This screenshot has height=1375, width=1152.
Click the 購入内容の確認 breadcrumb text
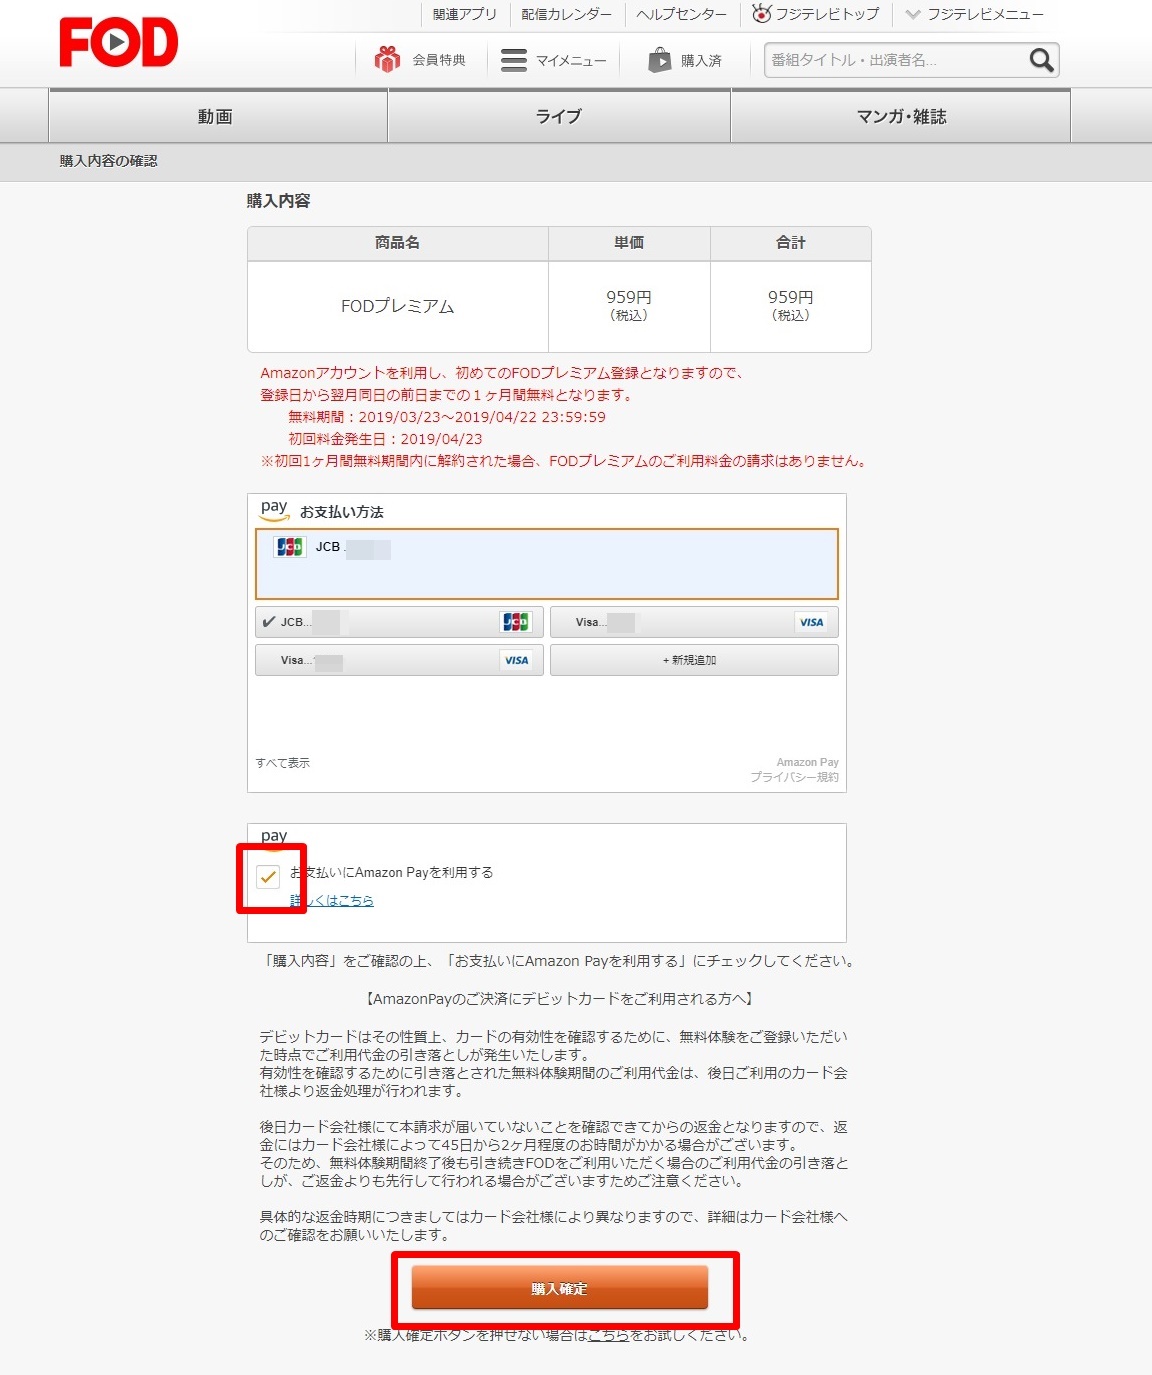click(108, 161)
